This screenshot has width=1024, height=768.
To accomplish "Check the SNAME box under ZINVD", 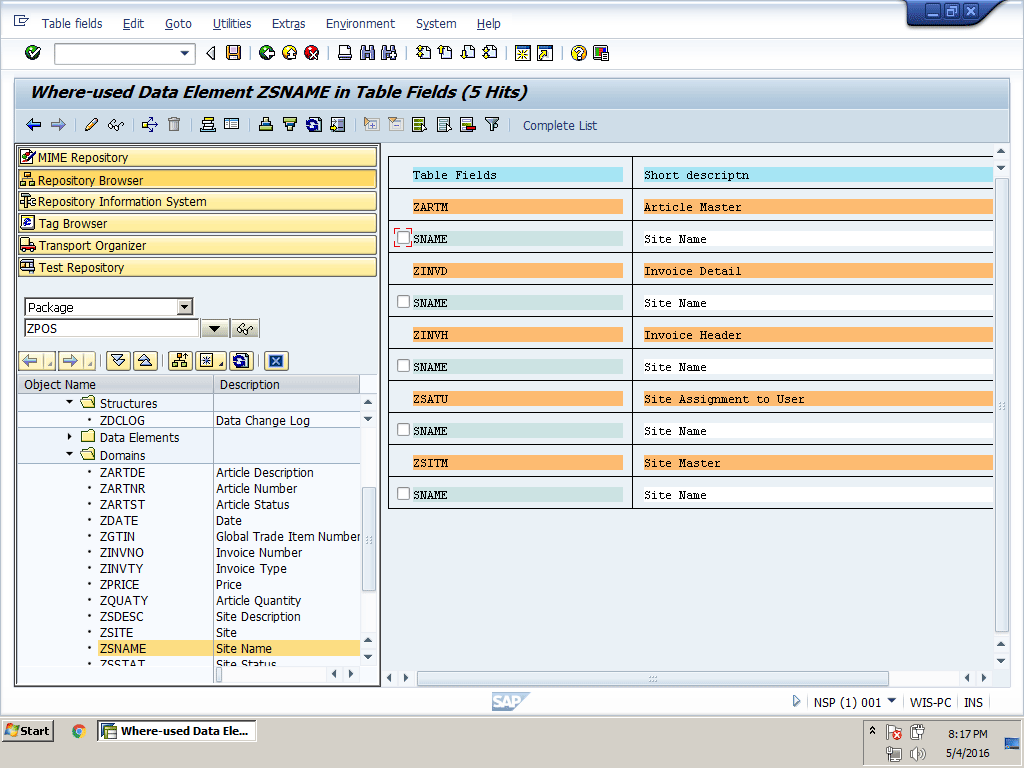I will [x=403, y=302].
